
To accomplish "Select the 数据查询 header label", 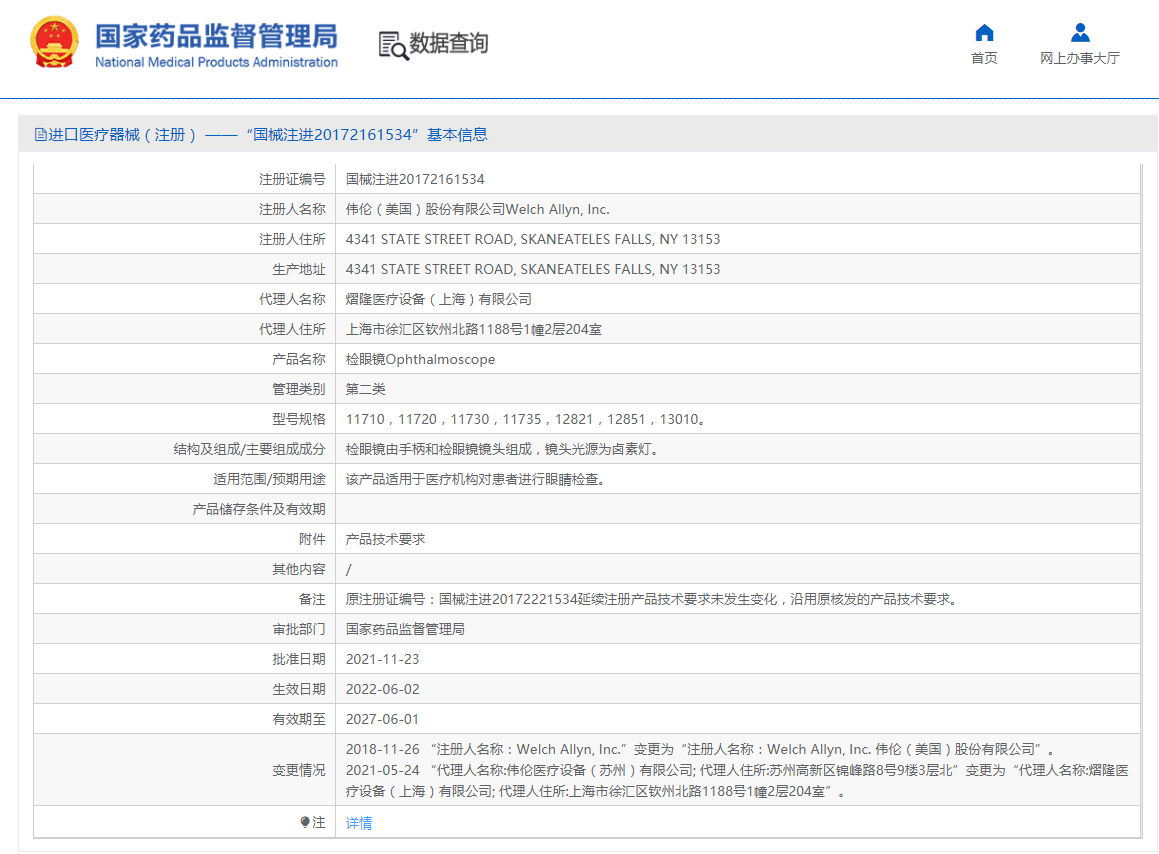I will pyautogui.click(x=449, y=44).
